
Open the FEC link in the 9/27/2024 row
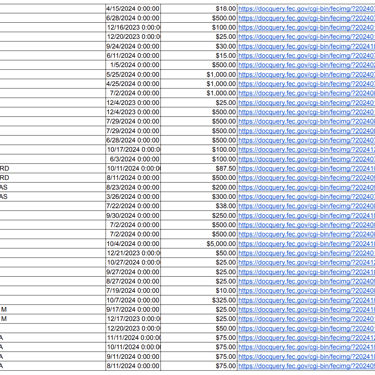(307, 272)
